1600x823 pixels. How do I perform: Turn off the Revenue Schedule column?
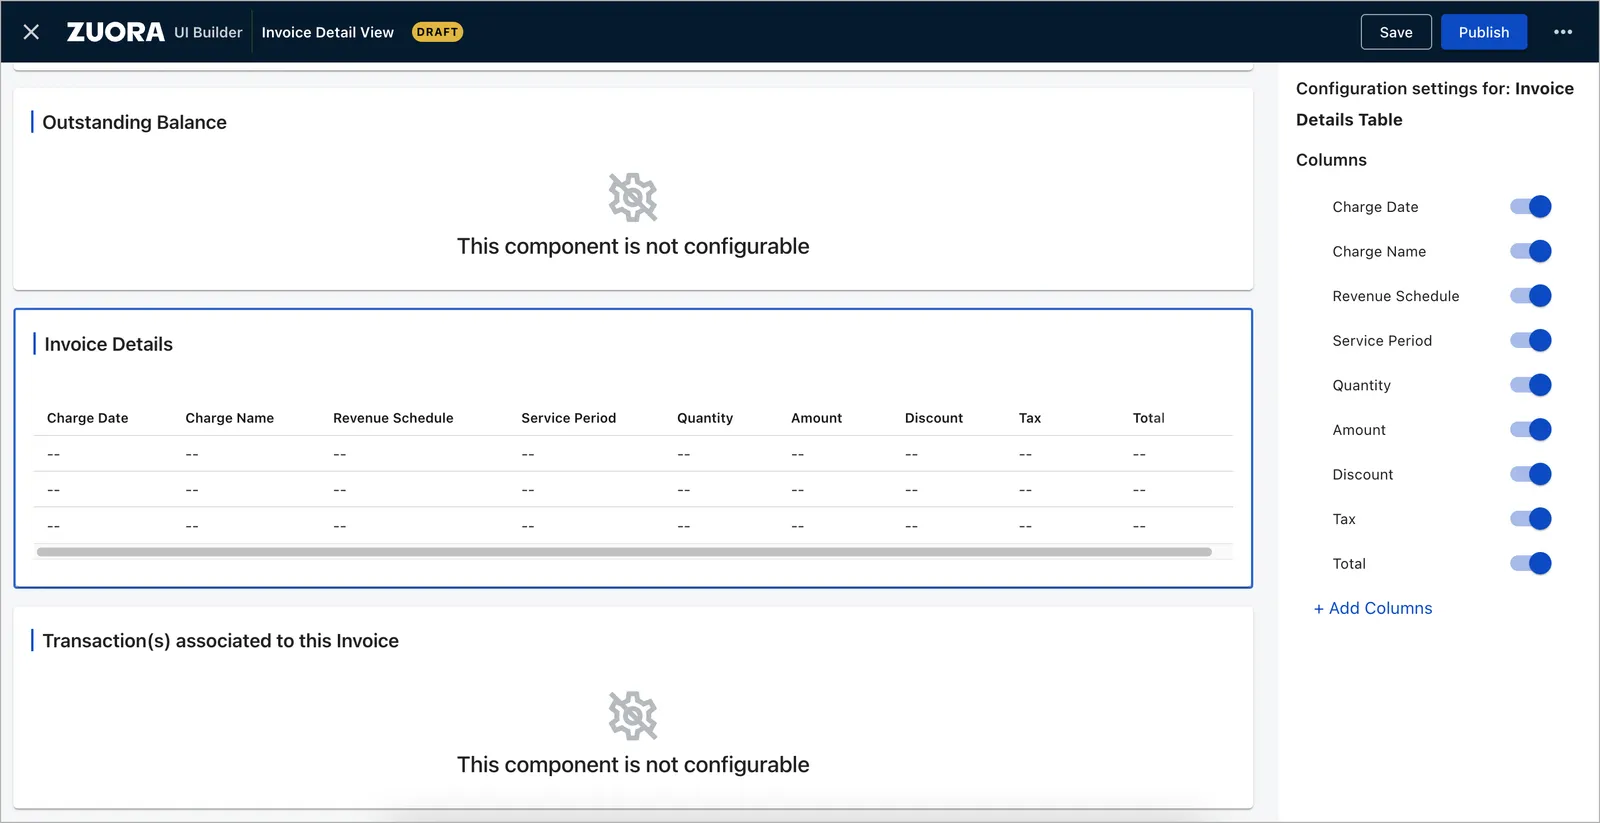point(1530,296)
